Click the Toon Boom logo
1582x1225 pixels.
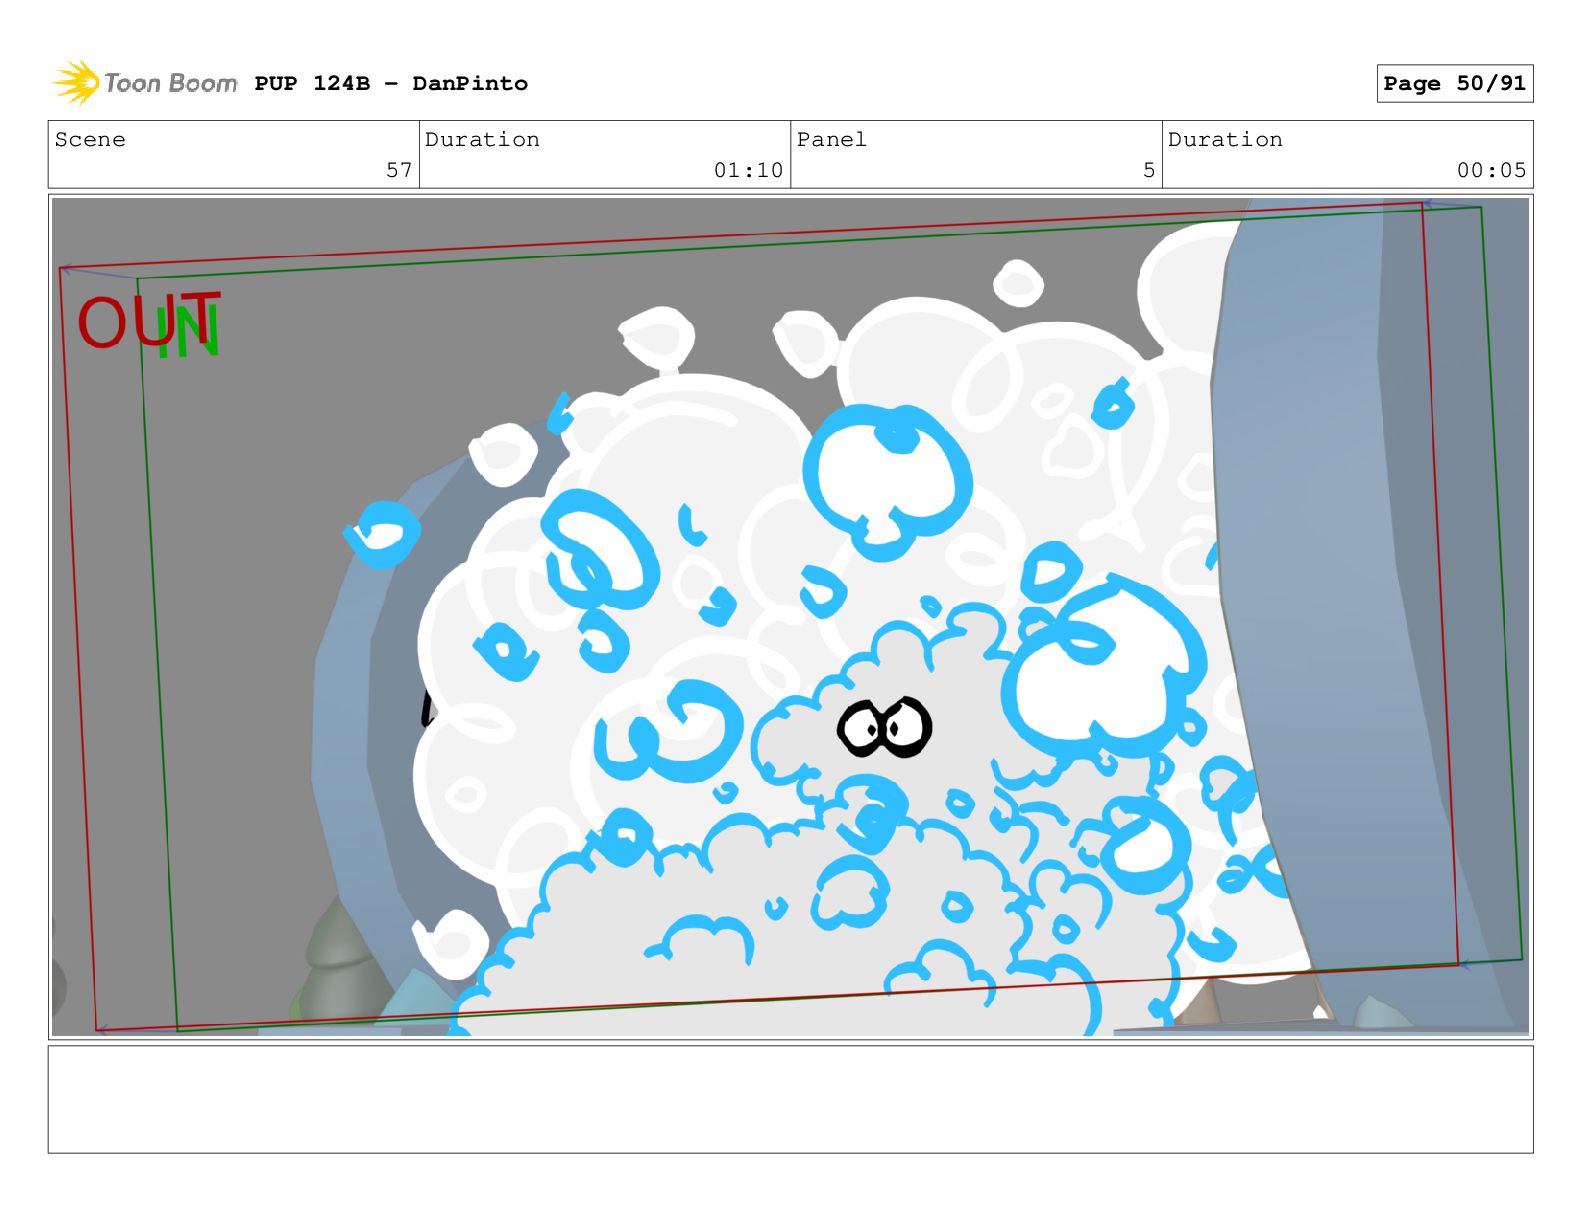145,82
